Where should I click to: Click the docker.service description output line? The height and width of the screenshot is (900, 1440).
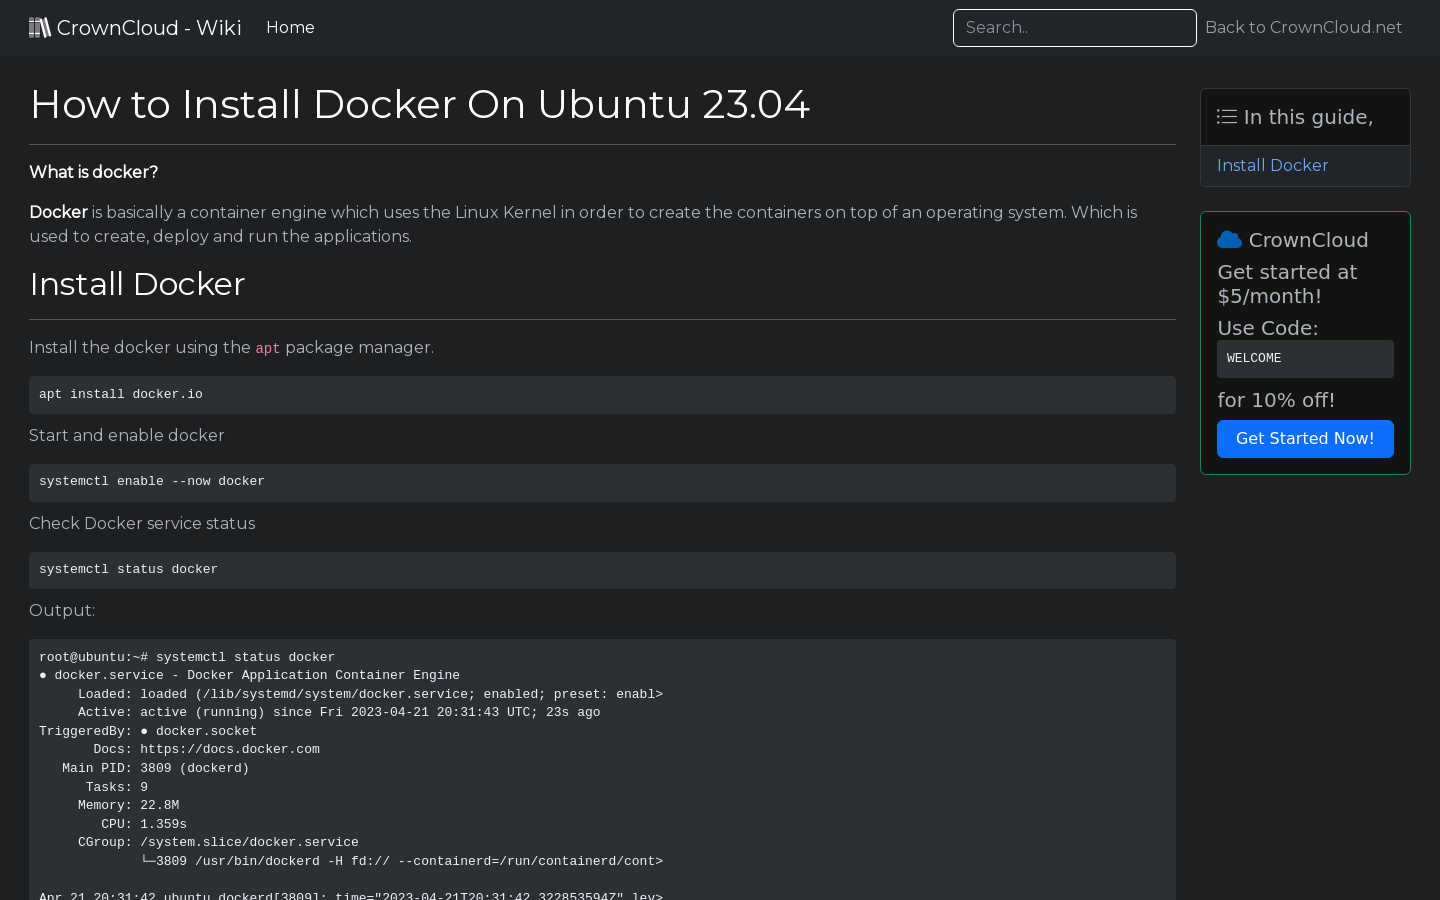(x=249, y=676)
